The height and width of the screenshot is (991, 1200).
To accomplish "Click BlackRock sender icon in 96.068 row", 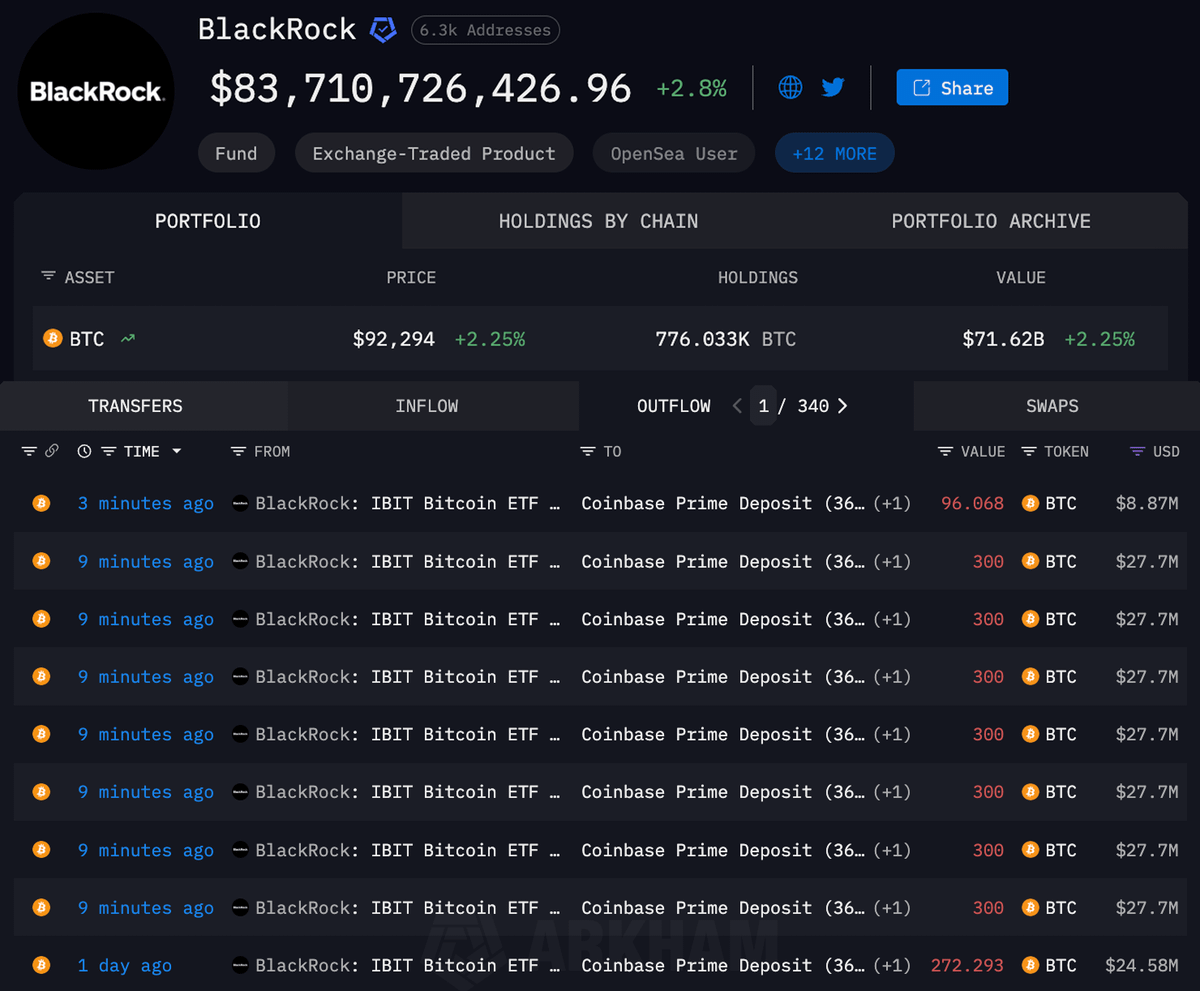I will [240, 503].
